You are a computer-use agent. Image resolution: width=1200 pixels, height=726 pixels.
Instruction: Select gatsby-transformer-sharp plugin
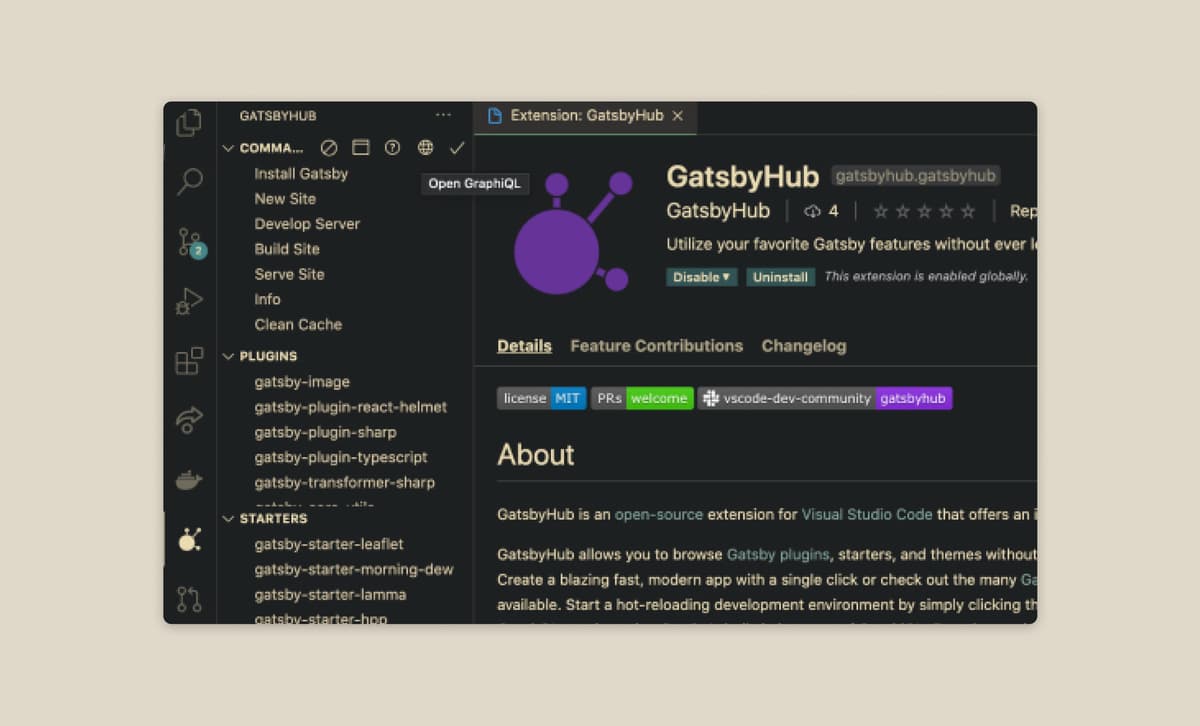tap(345, 482)
